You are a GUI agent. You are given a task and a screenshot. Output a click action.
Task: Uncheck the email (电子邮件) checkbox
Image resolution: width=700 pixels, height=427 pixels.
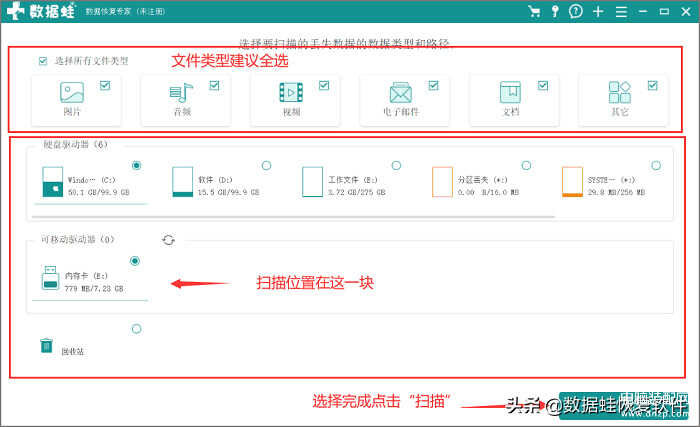pyautogui.click(x=433, y=85)
